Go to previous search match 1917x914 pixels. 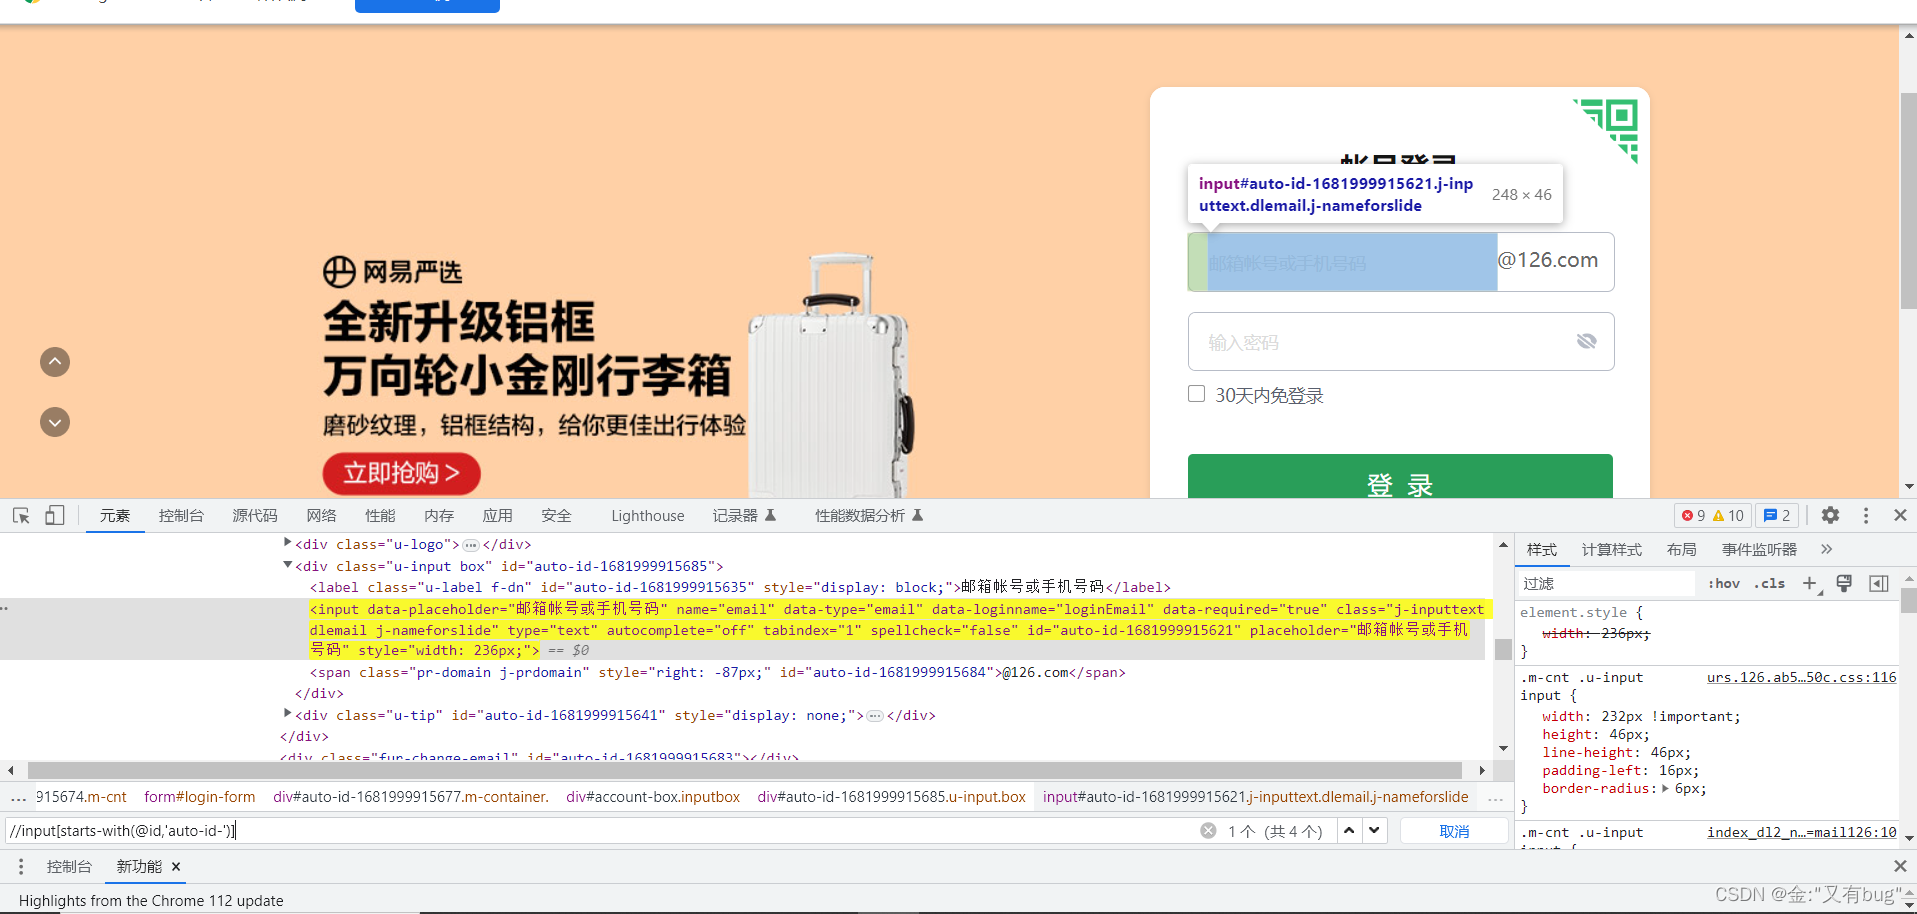click(1349, 831)
